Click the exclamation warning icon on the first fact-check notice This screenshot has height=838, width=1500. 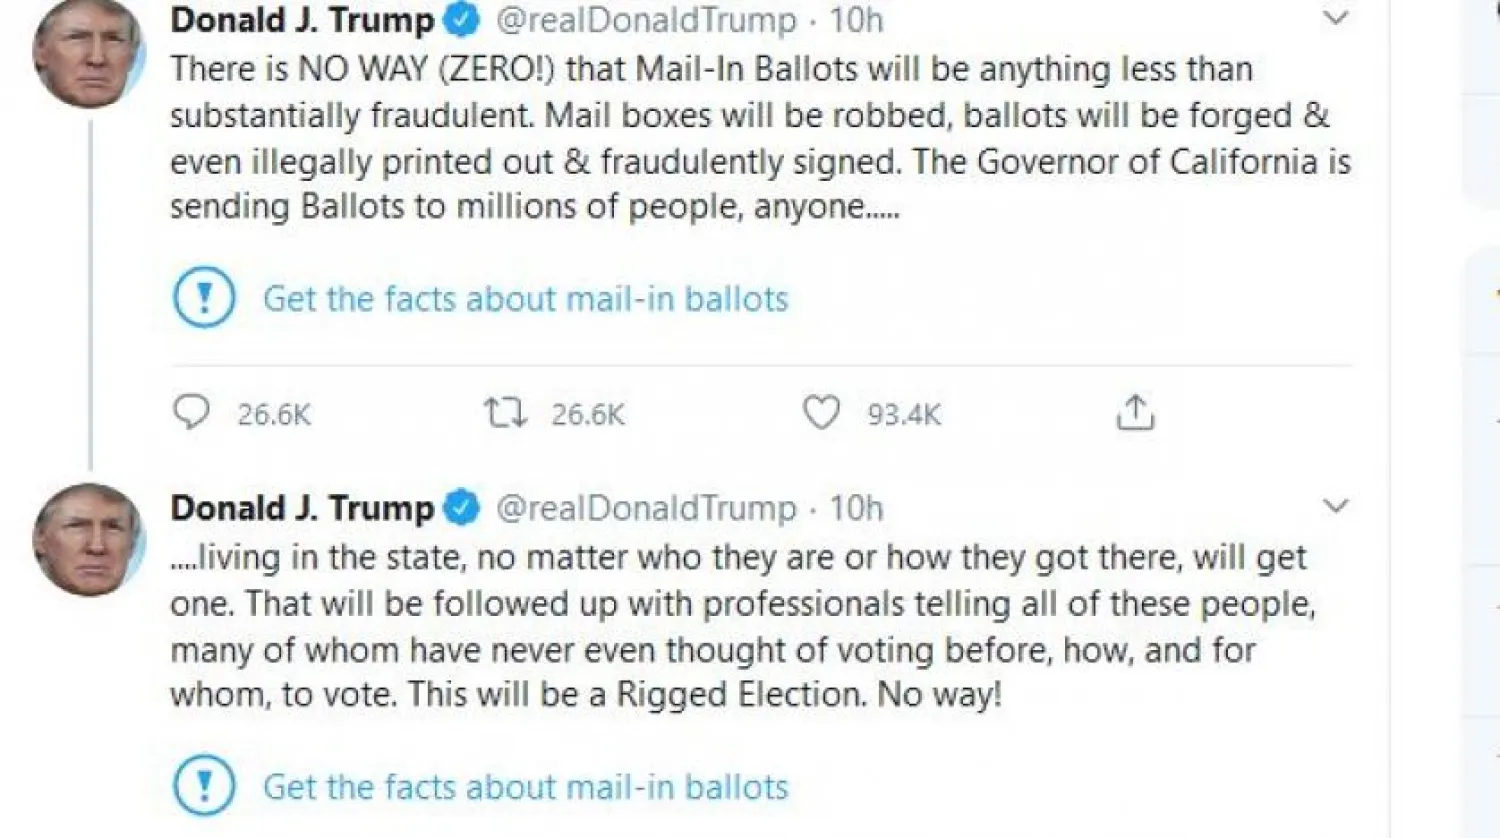click(x=203, y=297)
